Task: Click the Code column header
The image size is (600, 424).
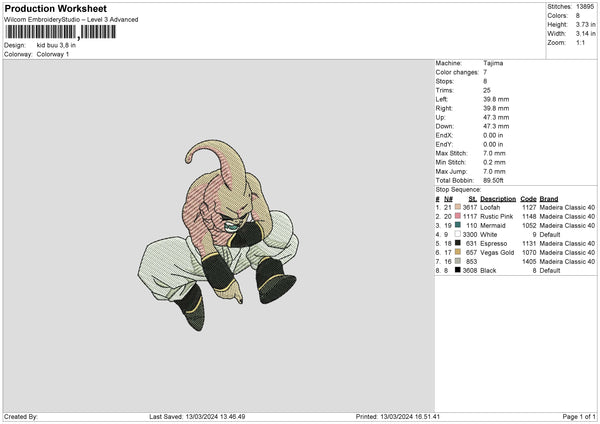Action: click(528, 199)
